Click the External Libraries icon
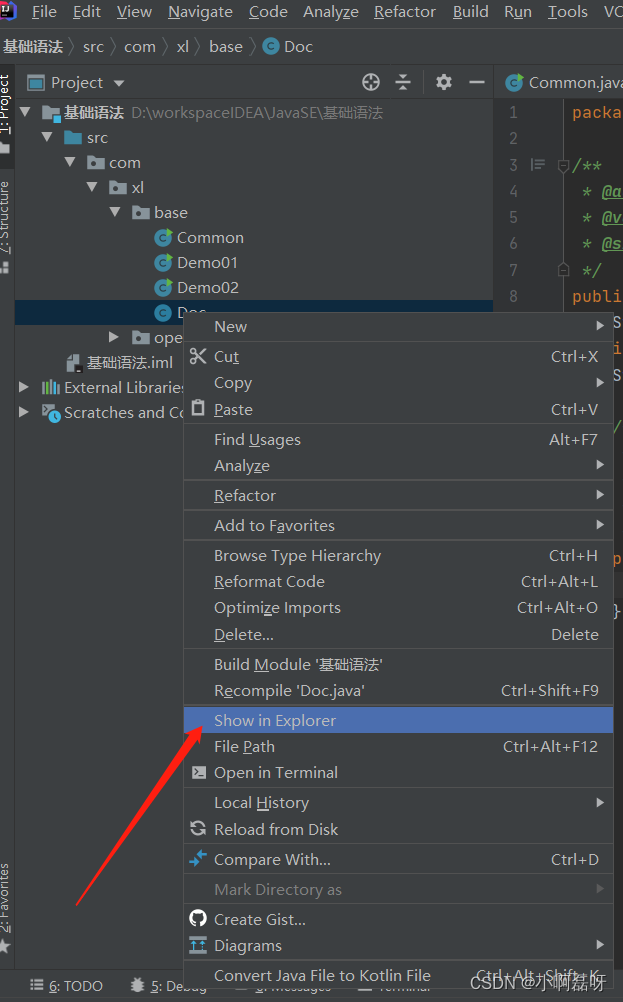623x1002 pixels. pyautogui.click(x=50, y=387)
